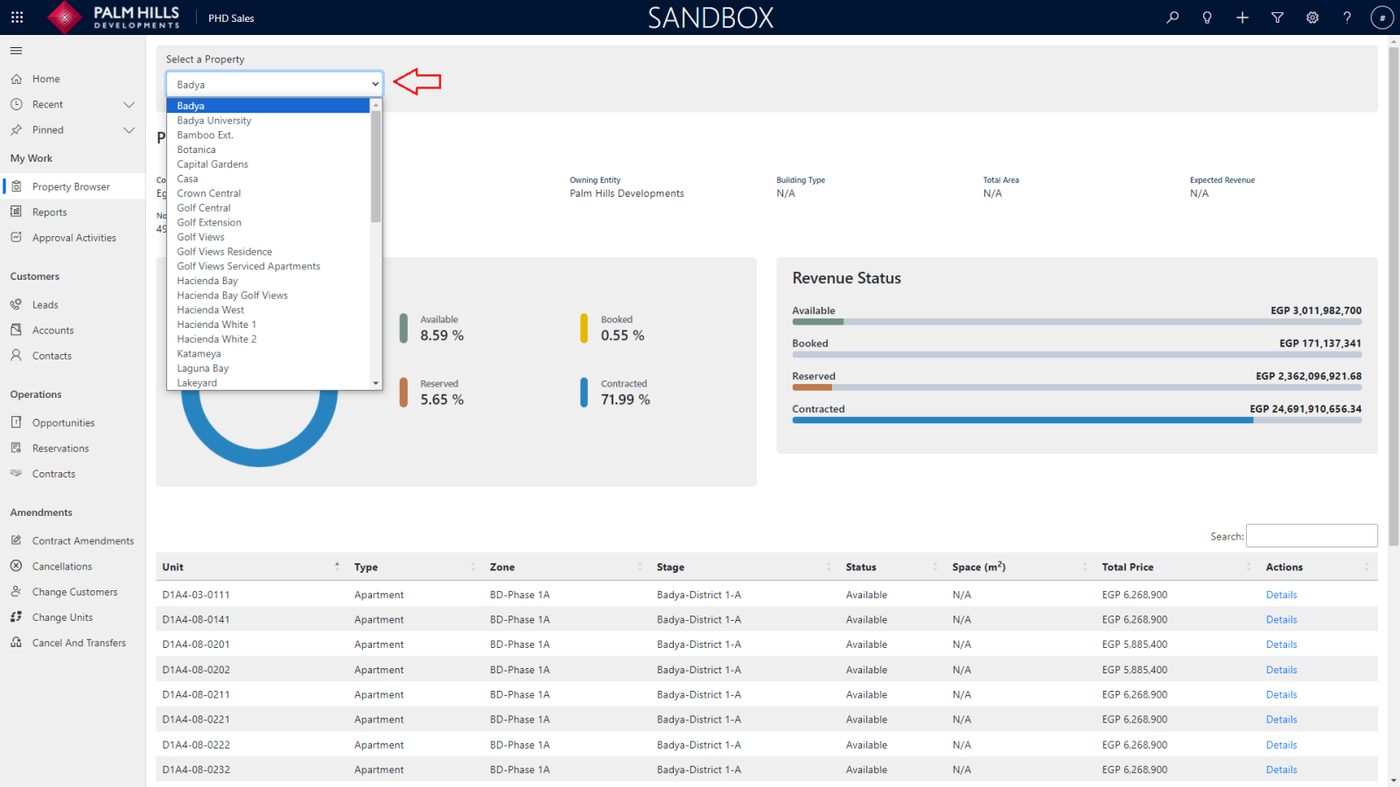Open the user account avatar
This screenshot has height=787, width=1400.
(1382, 17)
